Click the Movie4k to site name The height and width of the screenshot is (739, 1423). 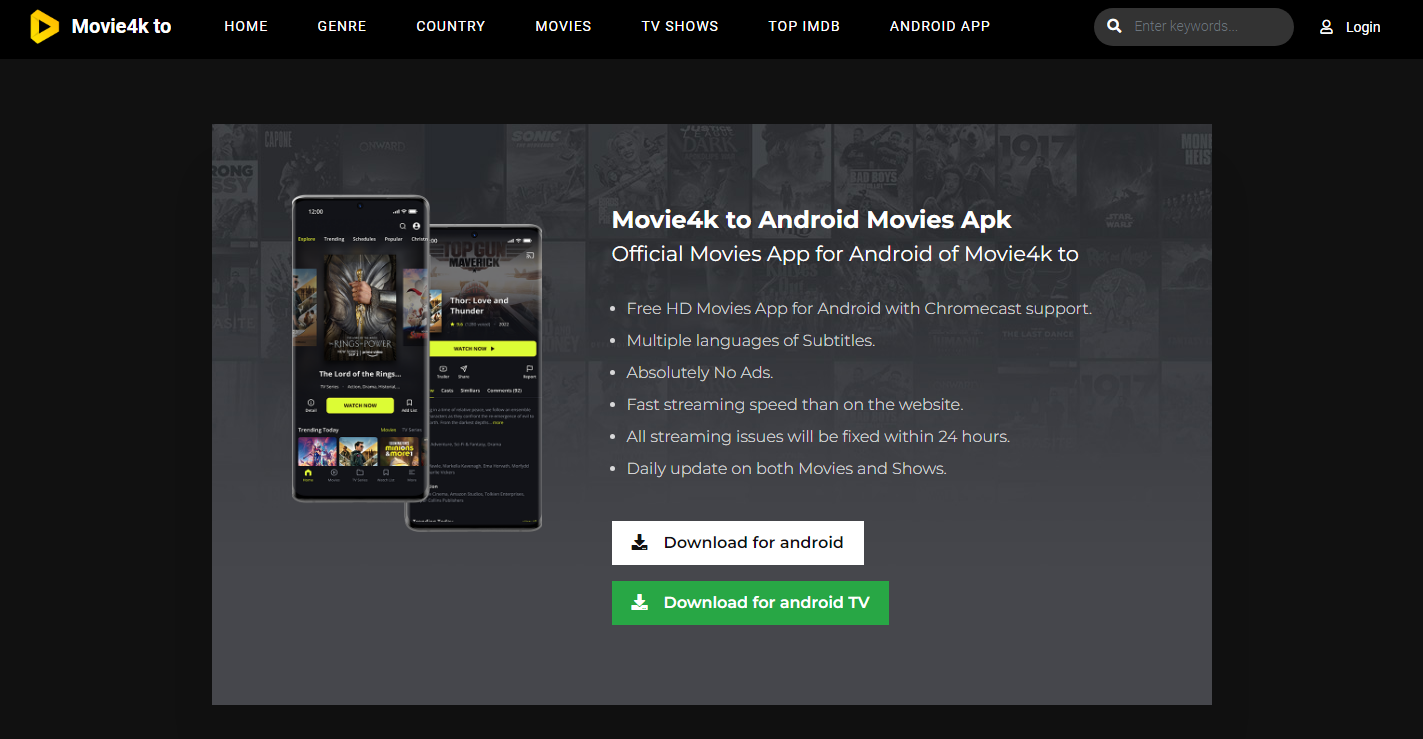point(121,27)
